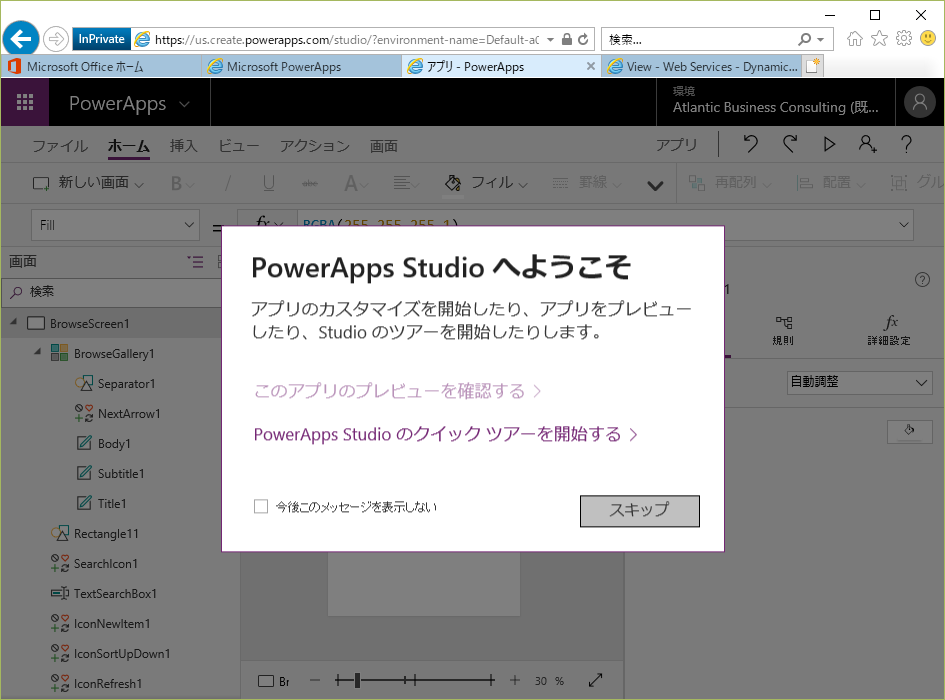Viewport: 945px width, 700px height.
Task: Open the Screen ribbon tab
Action: 384,146
